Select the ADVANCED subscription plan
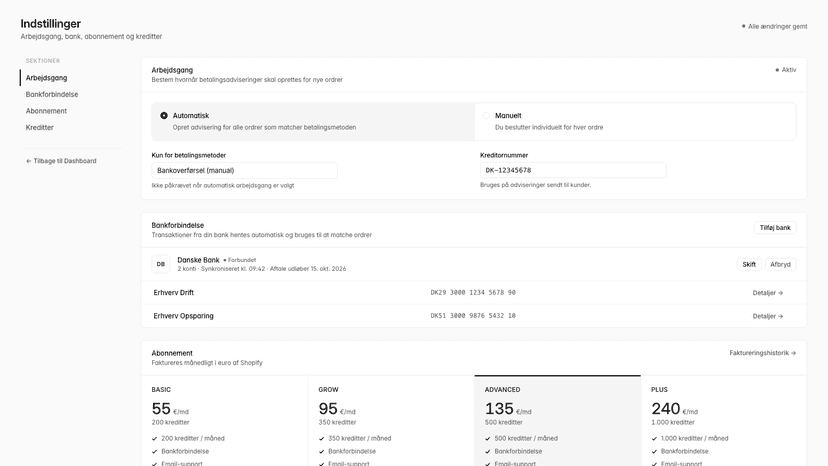828x466 pixels. pos(558,421)
